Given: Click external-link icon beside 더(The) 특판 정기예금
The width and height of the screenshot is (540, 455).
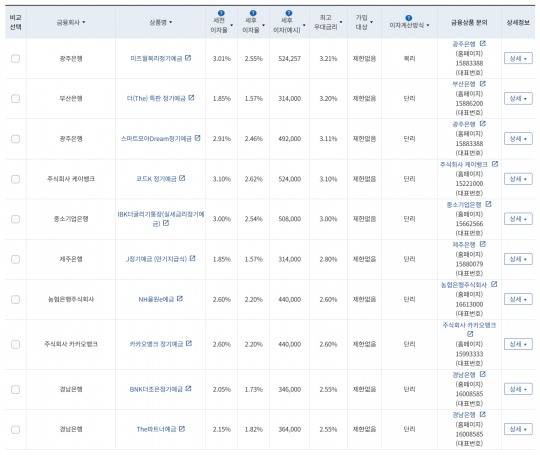Looking at the screenshot, I should point(191,98).
